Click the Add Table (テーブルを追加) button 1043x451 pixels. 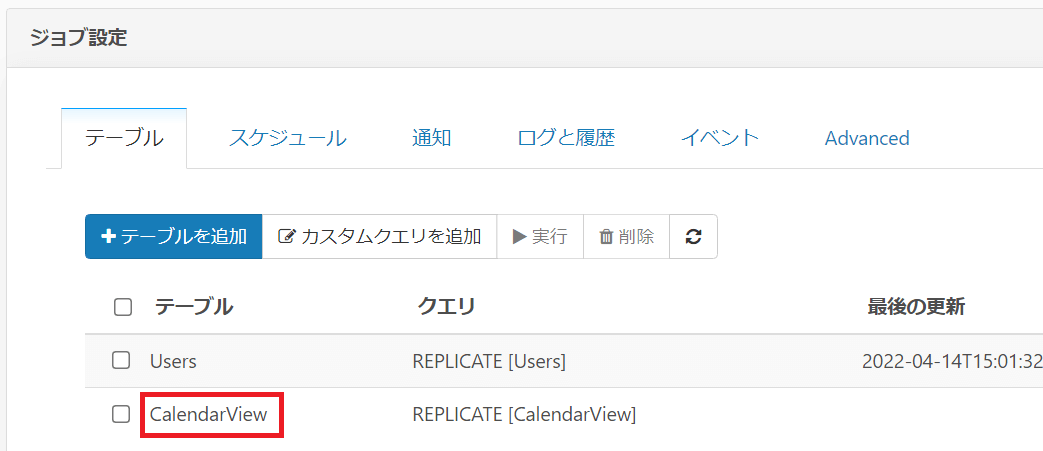174,237
